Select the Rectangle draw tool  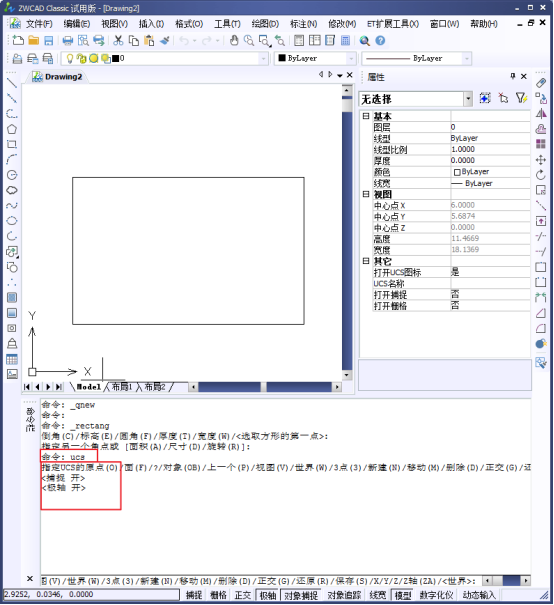(x=12, y=144)
